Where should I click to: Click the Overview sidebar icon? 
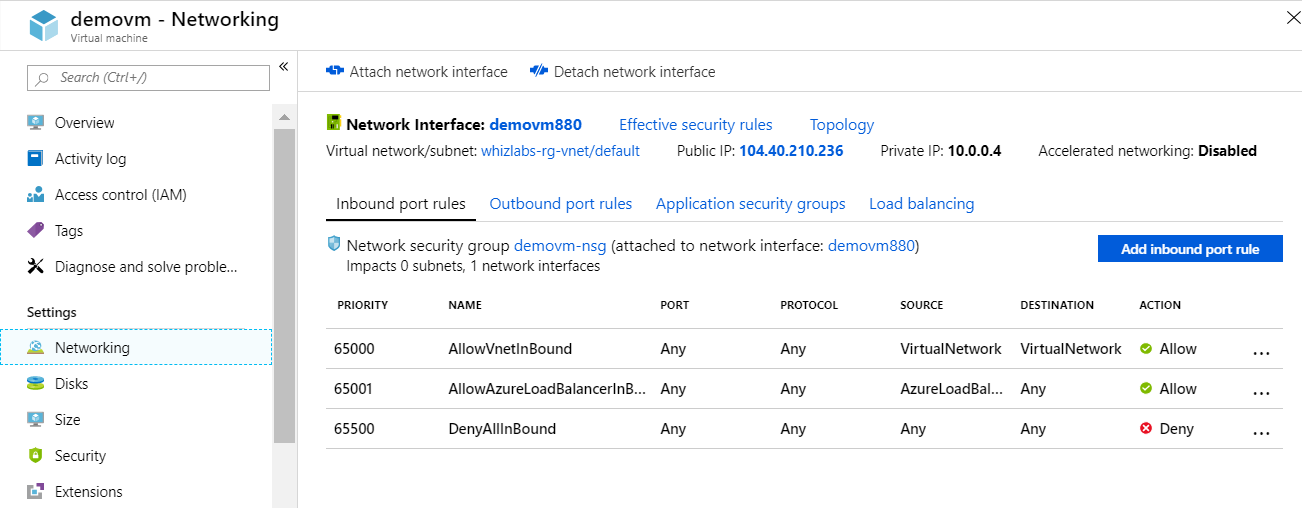click(36, 123)
